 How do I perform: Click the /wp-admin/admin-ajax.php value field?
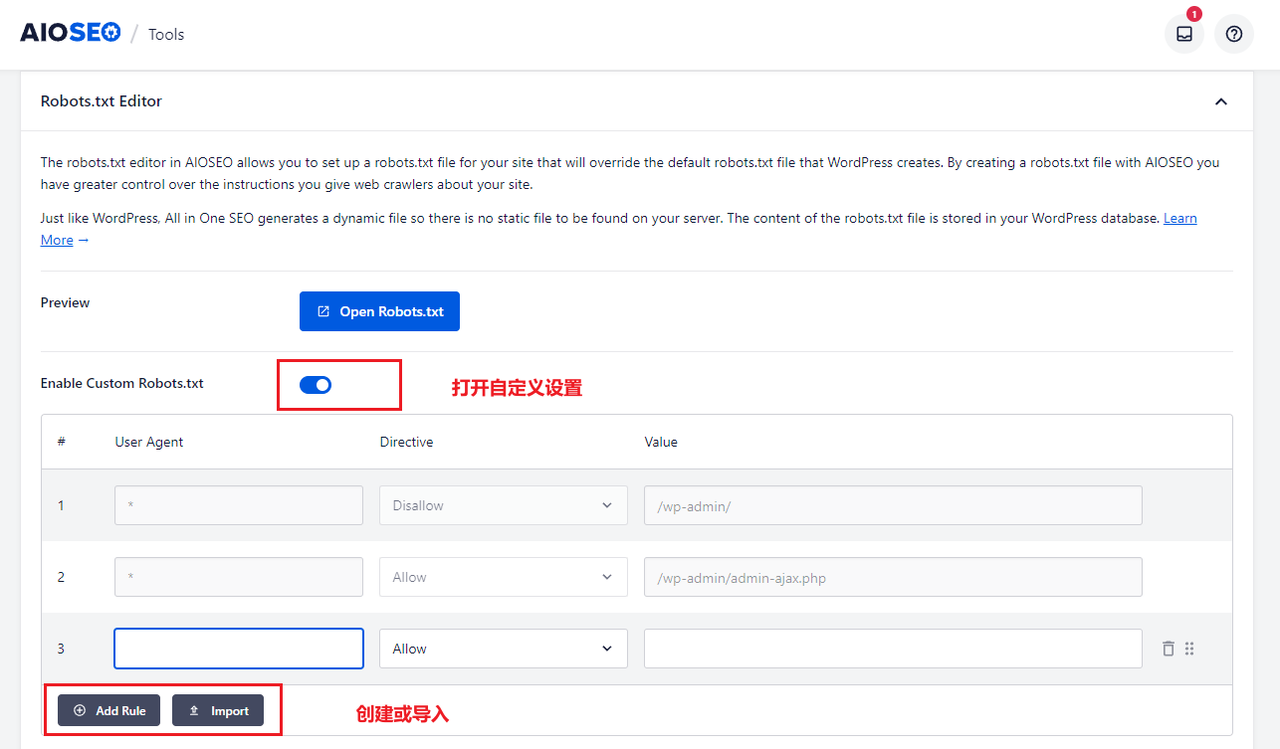pyautogui.click(x=893, y=577)
